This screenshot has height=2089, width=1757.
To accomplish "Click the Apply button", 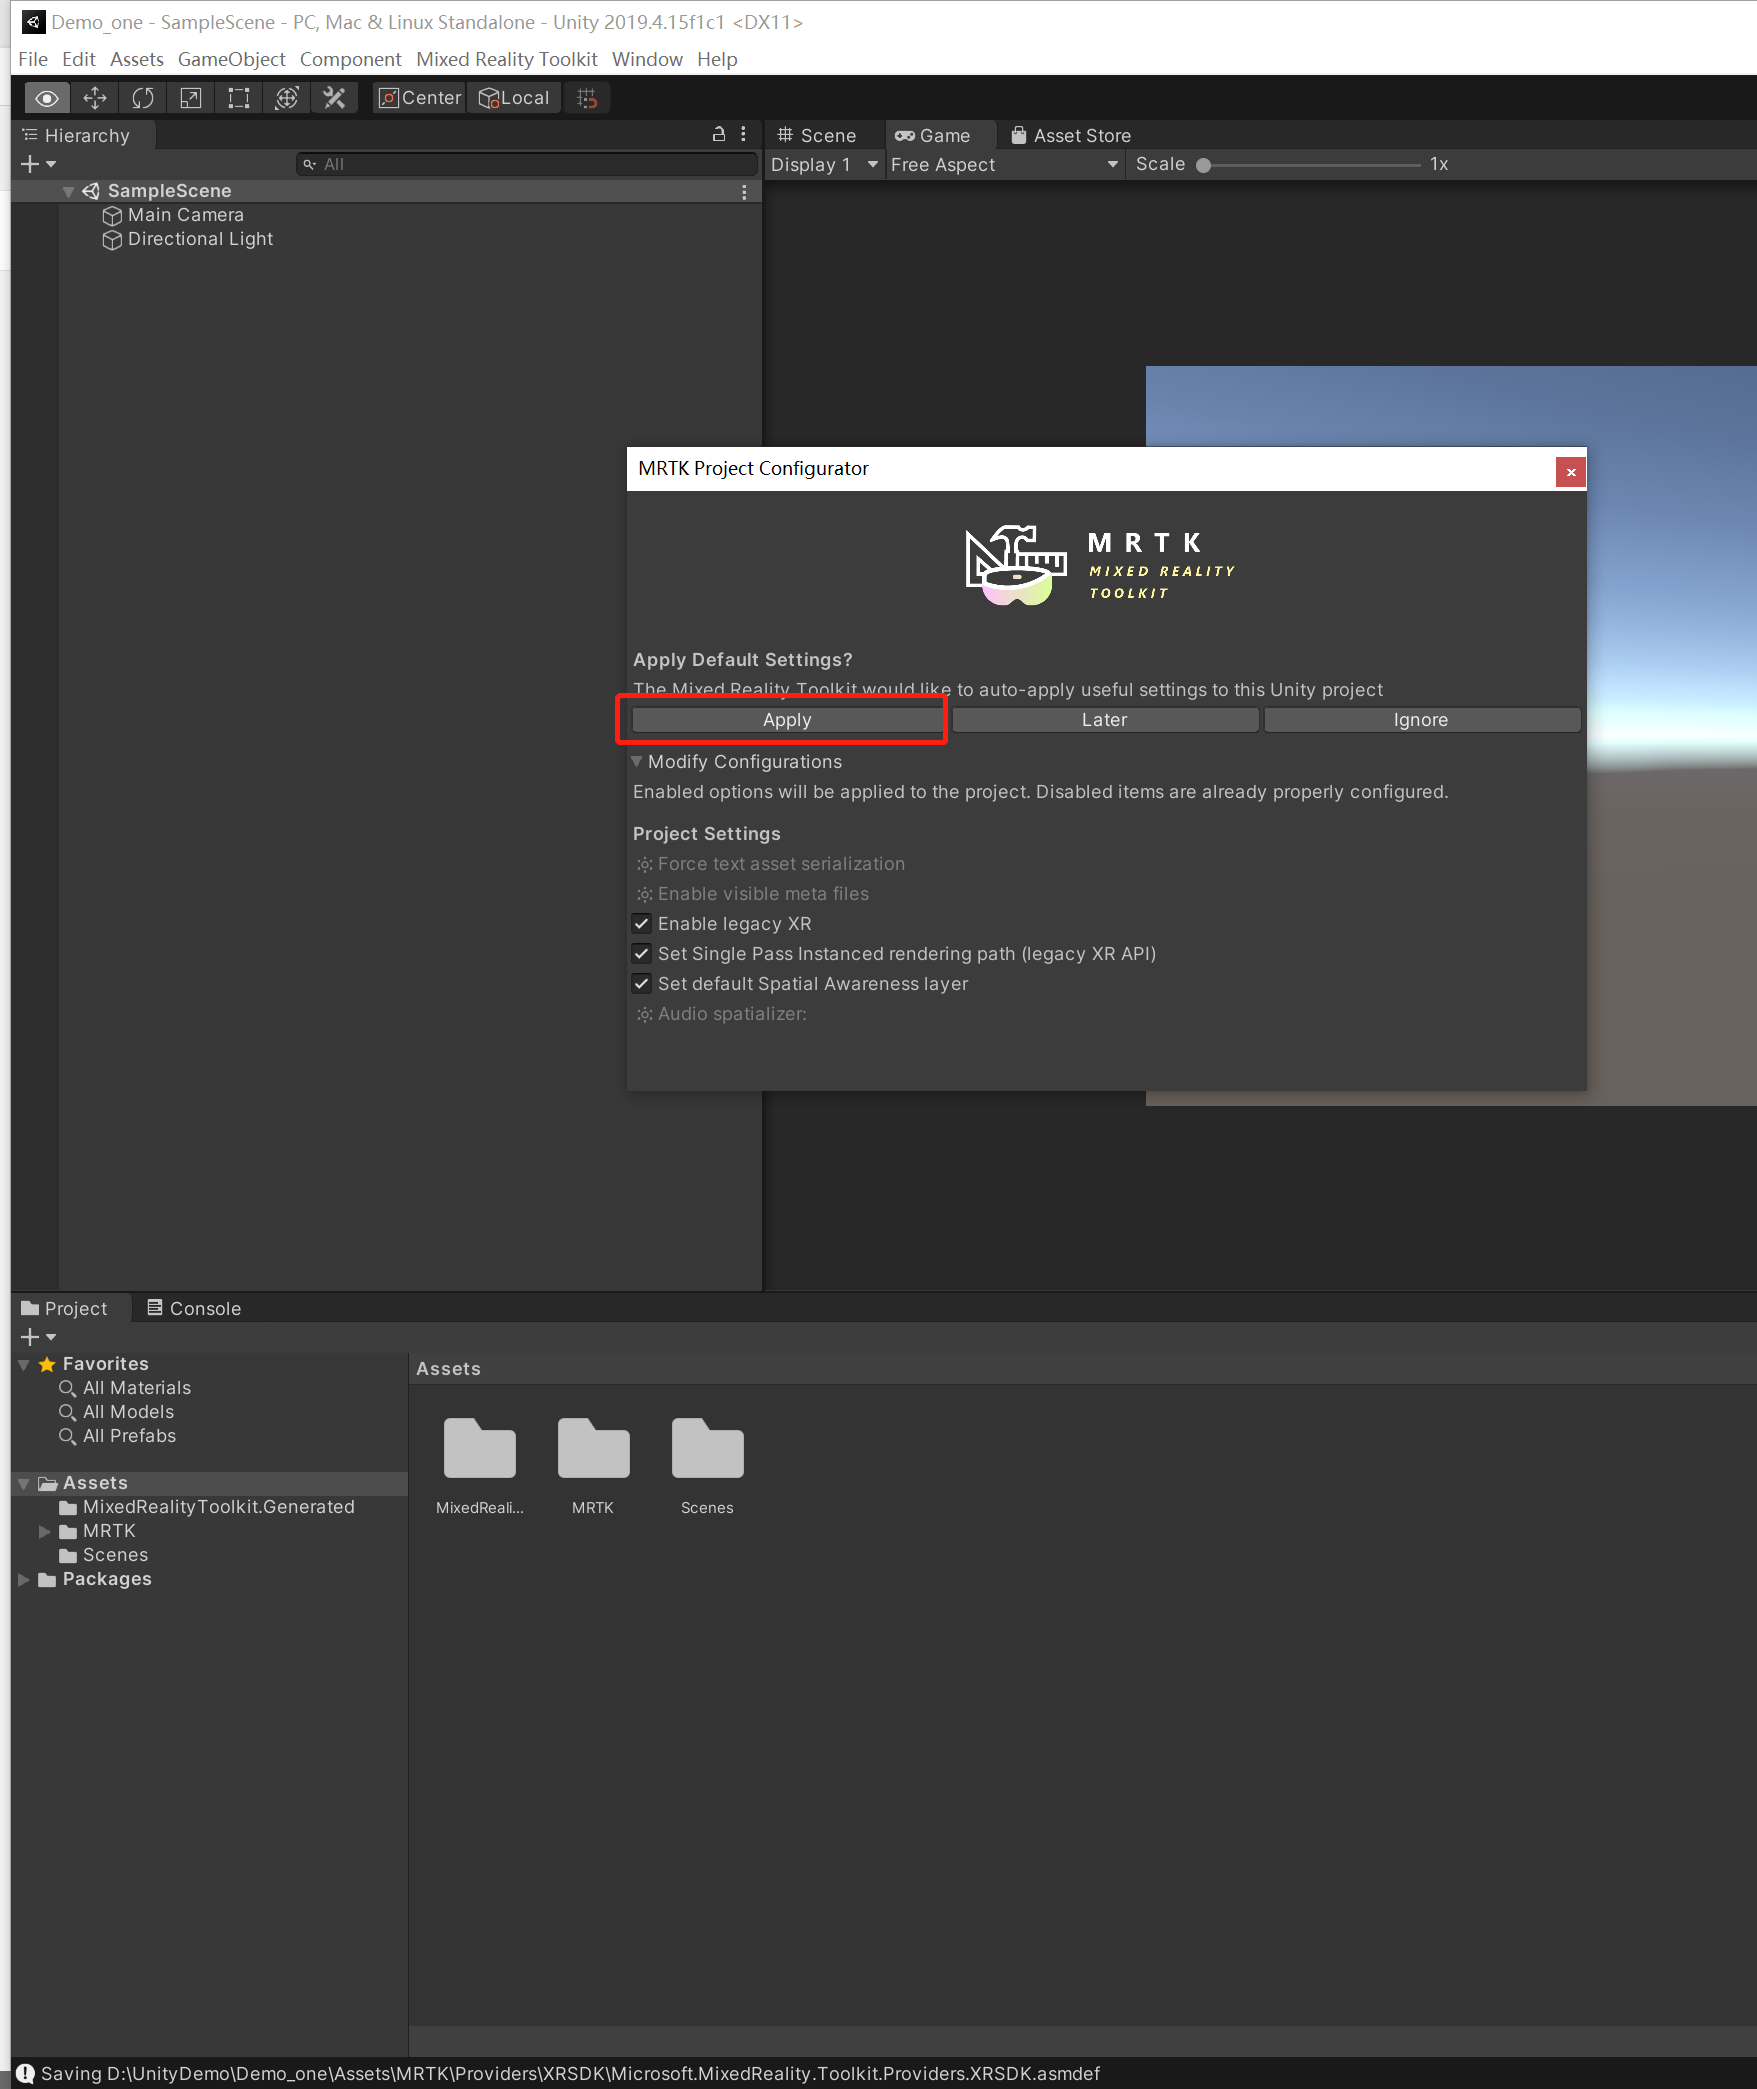I will 786,719.
